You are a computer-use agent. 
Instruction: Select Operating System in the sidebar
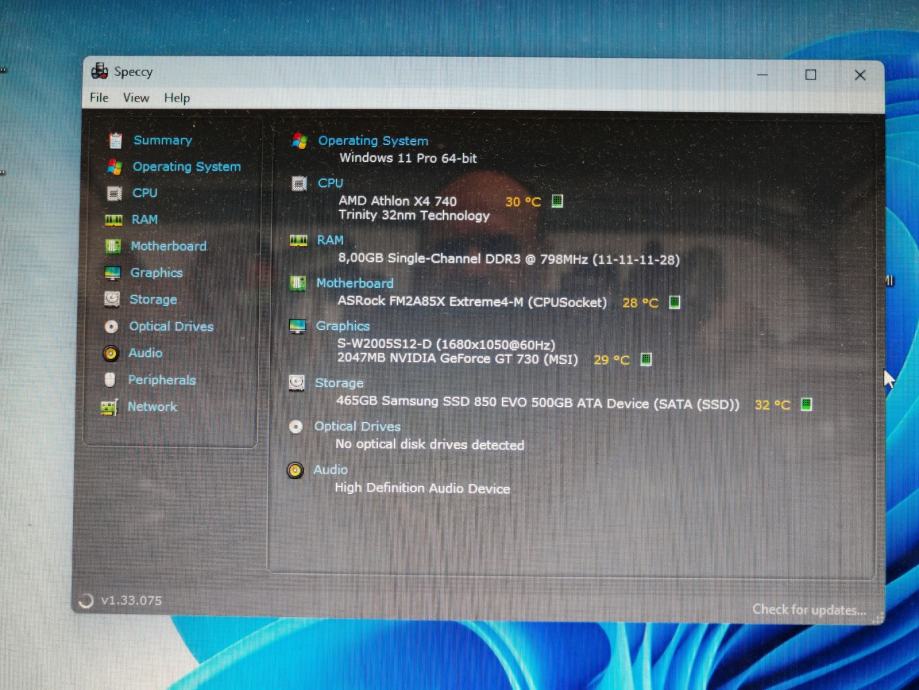click(x=187, y=166)
